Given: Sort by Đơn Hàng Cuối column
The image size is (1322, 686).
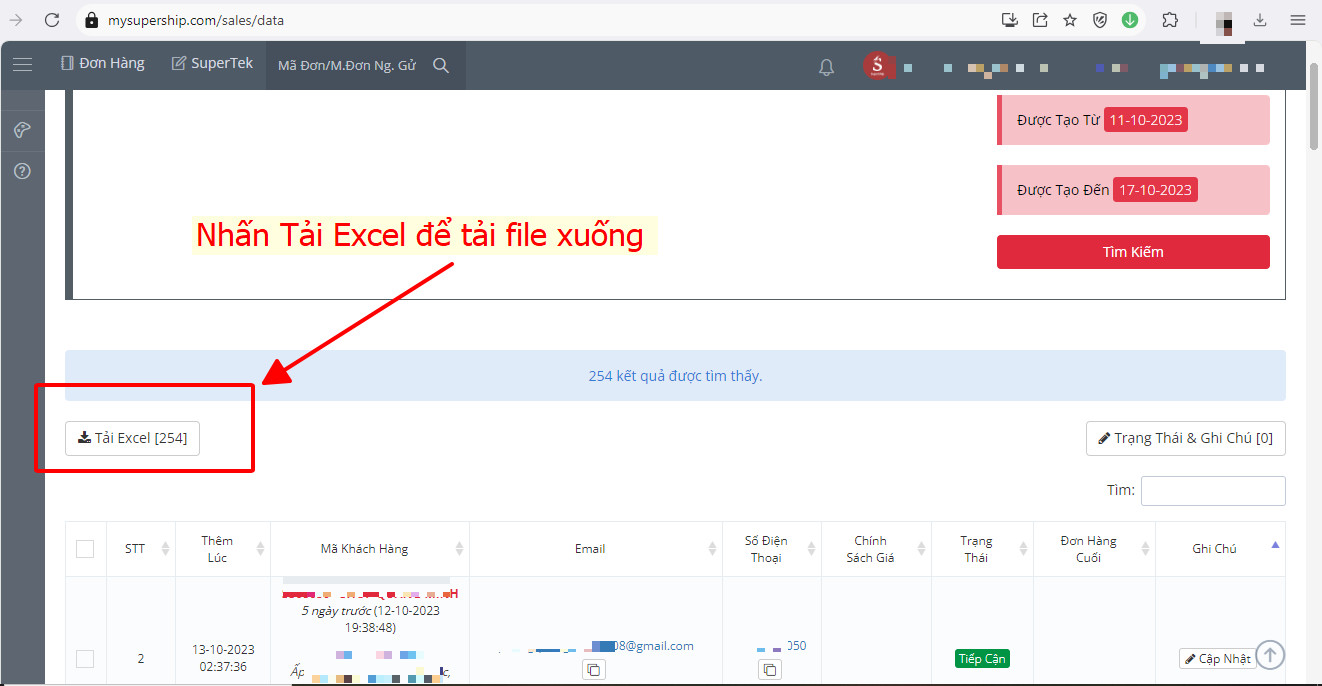Looking at the screenshot, I should [x=1094, y=549].
